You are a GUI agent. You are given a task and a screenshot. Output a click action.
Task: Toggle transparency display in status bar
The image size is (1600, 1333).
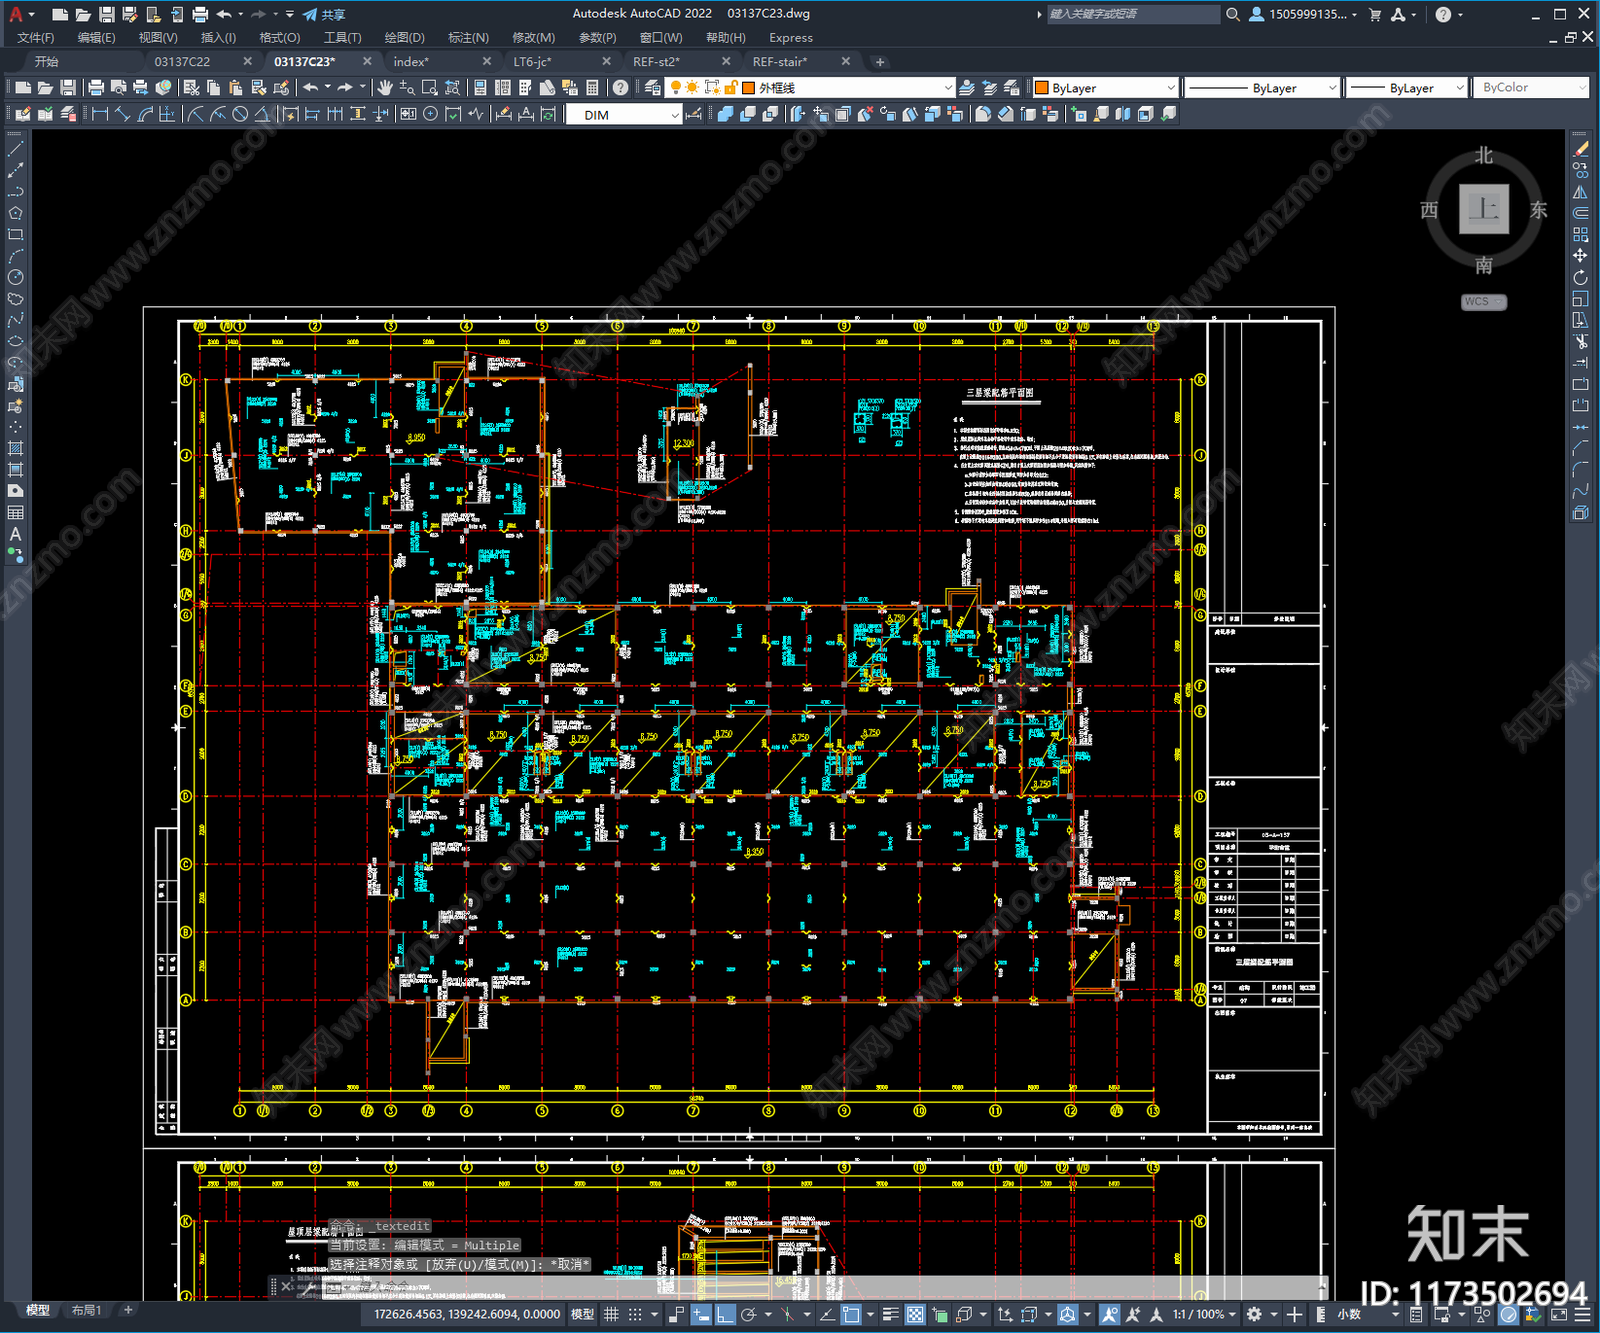click(914, 1314)
